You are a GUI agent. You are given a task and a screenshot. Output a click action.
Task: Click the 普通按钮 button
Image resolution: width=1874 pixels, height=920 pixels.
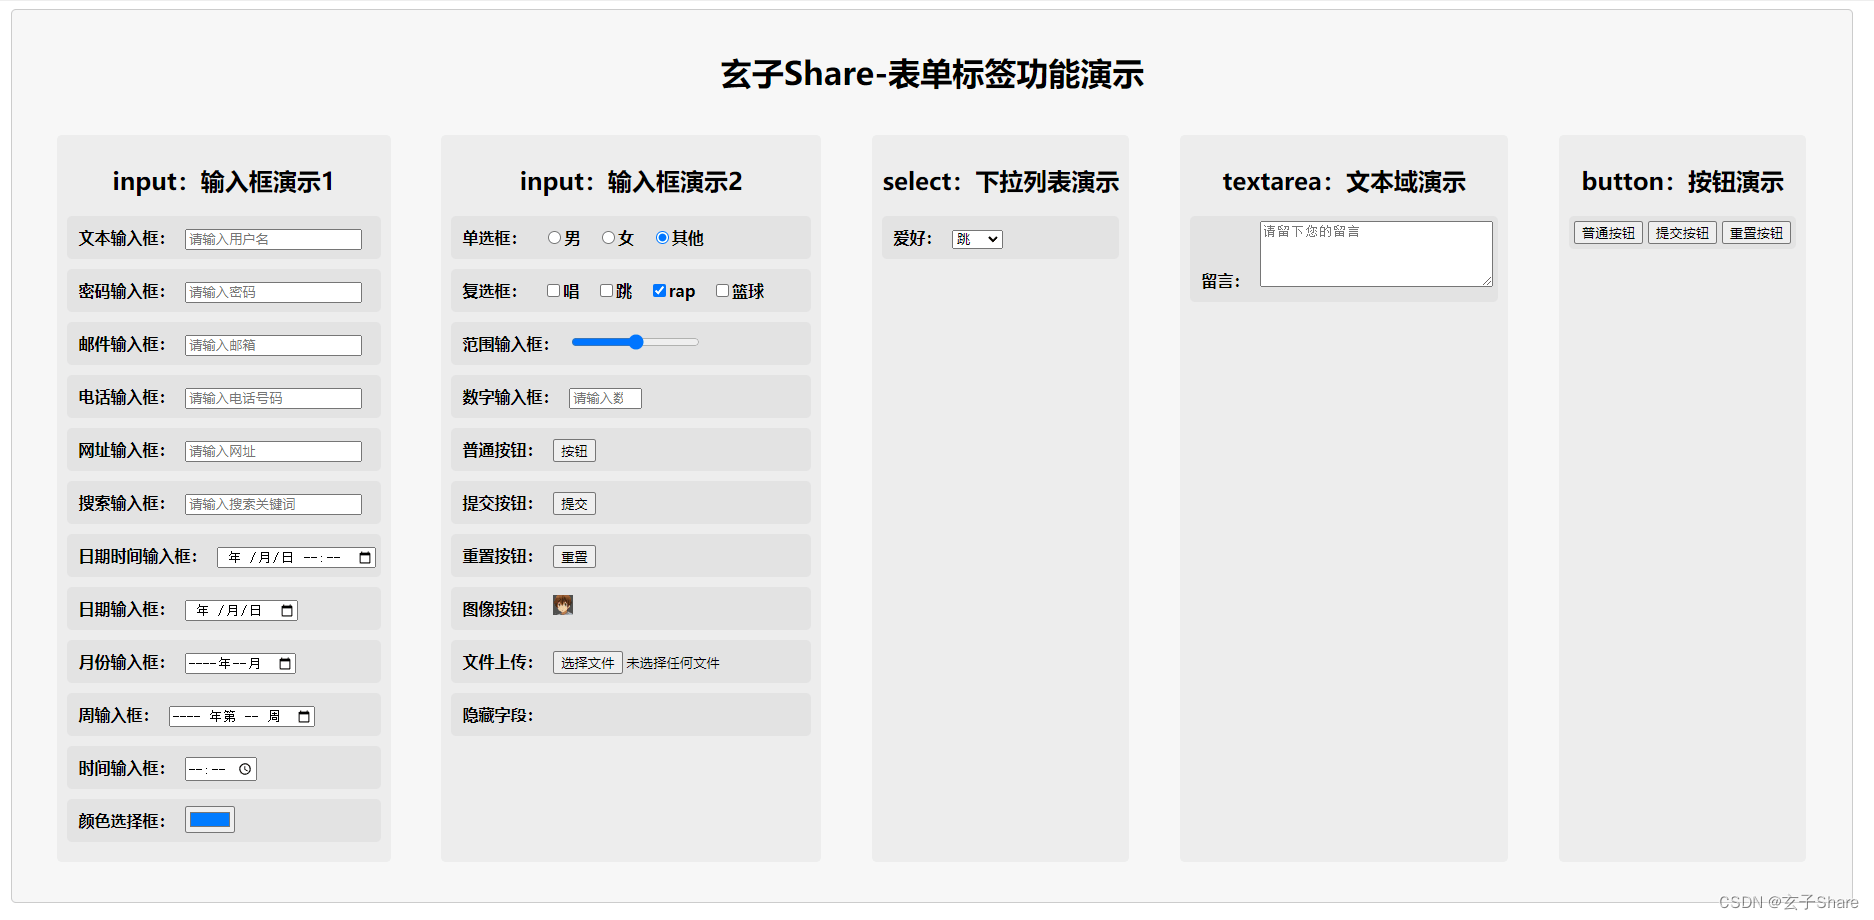(1608, 233)
